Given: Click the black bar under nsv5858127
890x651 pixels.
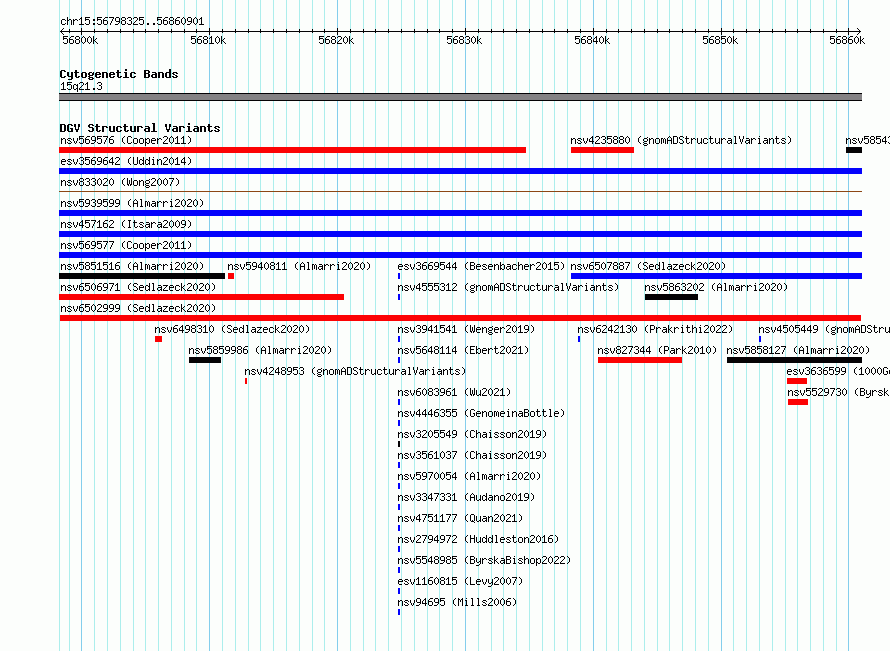Looking at the screenshot, I should pyautogui.click(x=795, y=360).
